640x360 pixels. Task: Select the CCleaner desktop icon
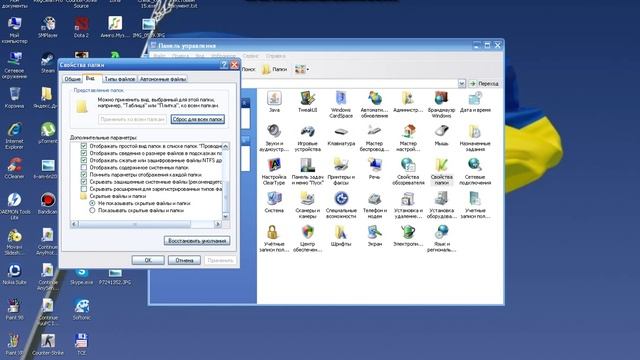(x=14, y=168)
